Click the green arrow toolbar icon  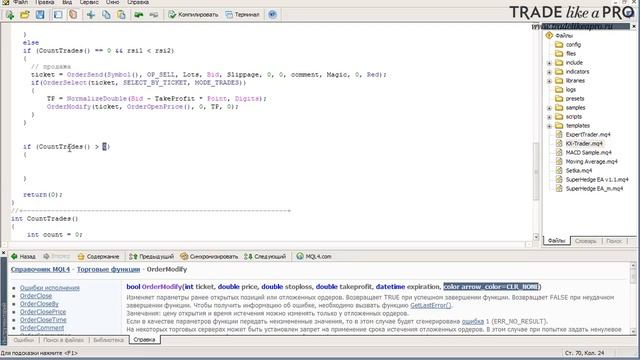[139, 15]
